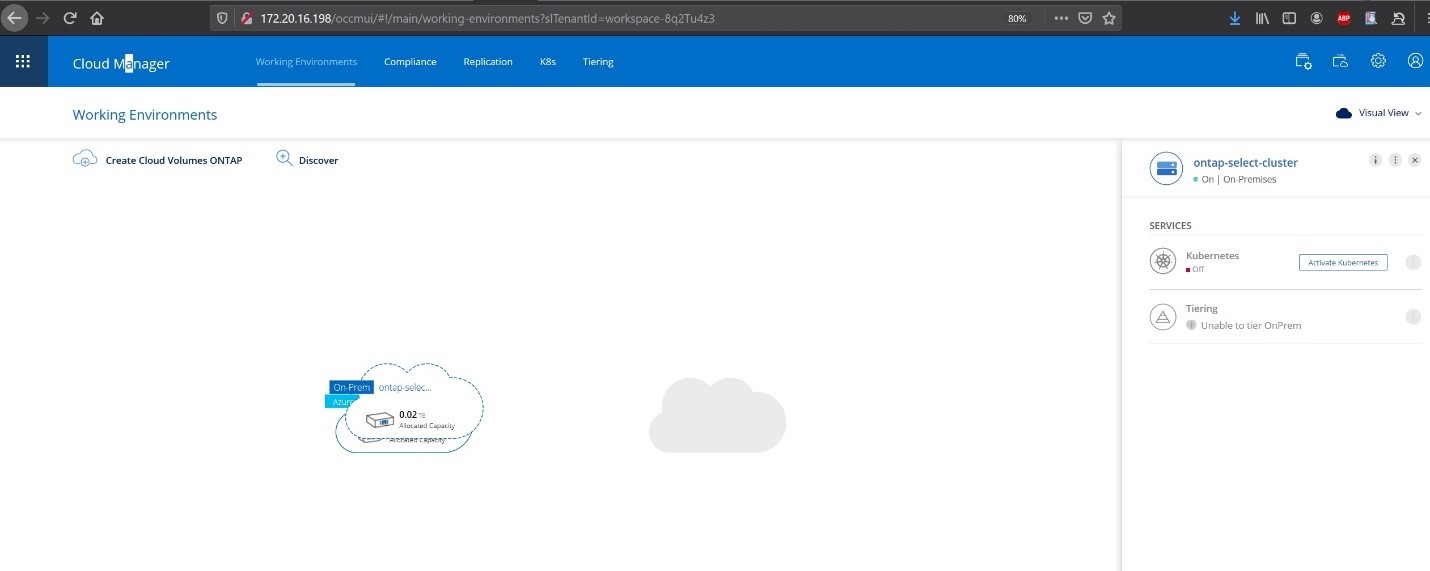Click the Kubernetes helm wheel icon
1430x571 pixels.
1163,262
